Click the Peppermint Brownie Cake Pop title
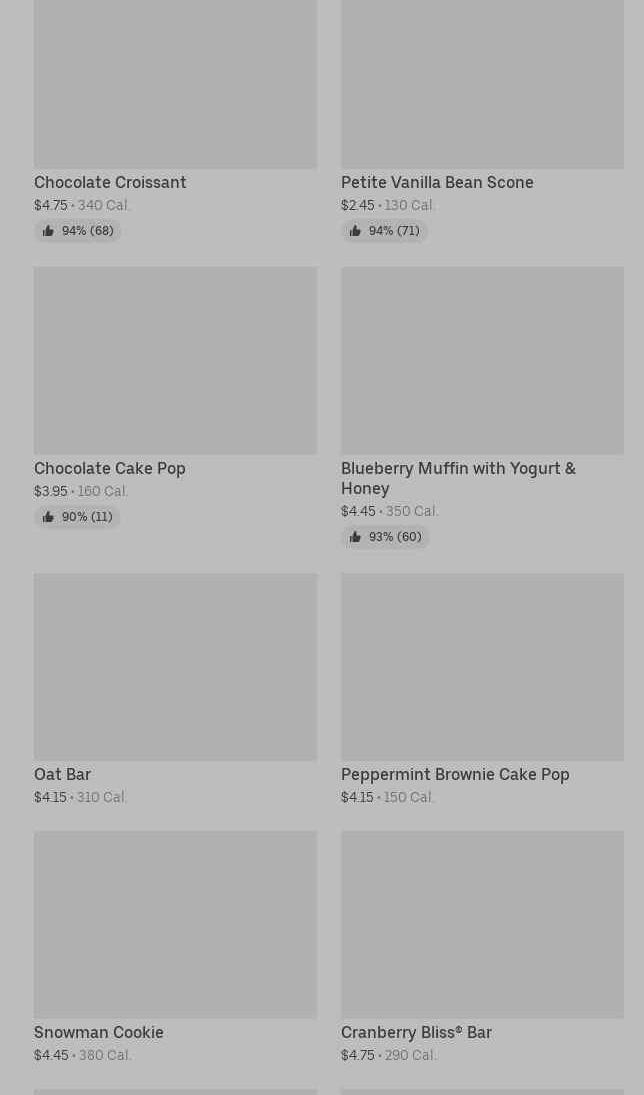Image resolution: width=644 pixels, height=1095 pixels. [455, 774]
